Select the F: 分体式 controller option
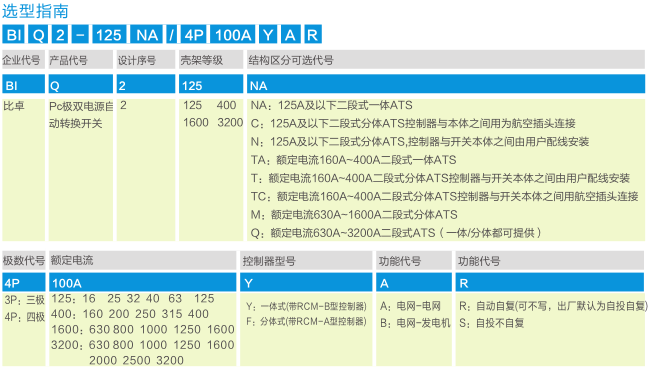 [x=306, y=321]
